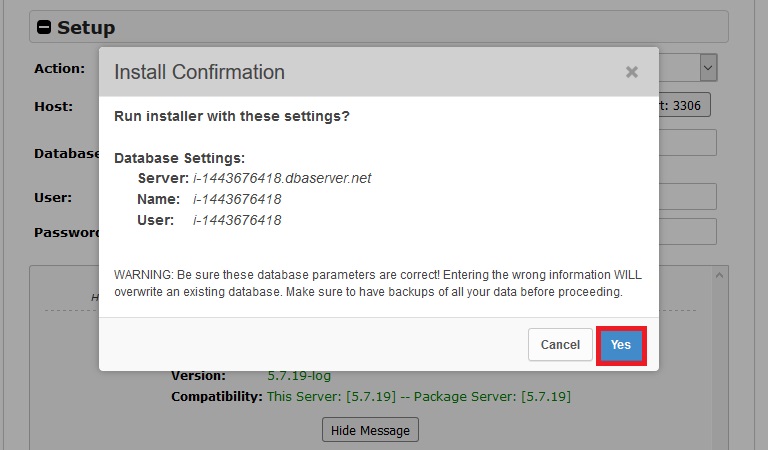Focus the Database name input field
The width and height of the screenshot is (768, 450).
tap(687, 142)
